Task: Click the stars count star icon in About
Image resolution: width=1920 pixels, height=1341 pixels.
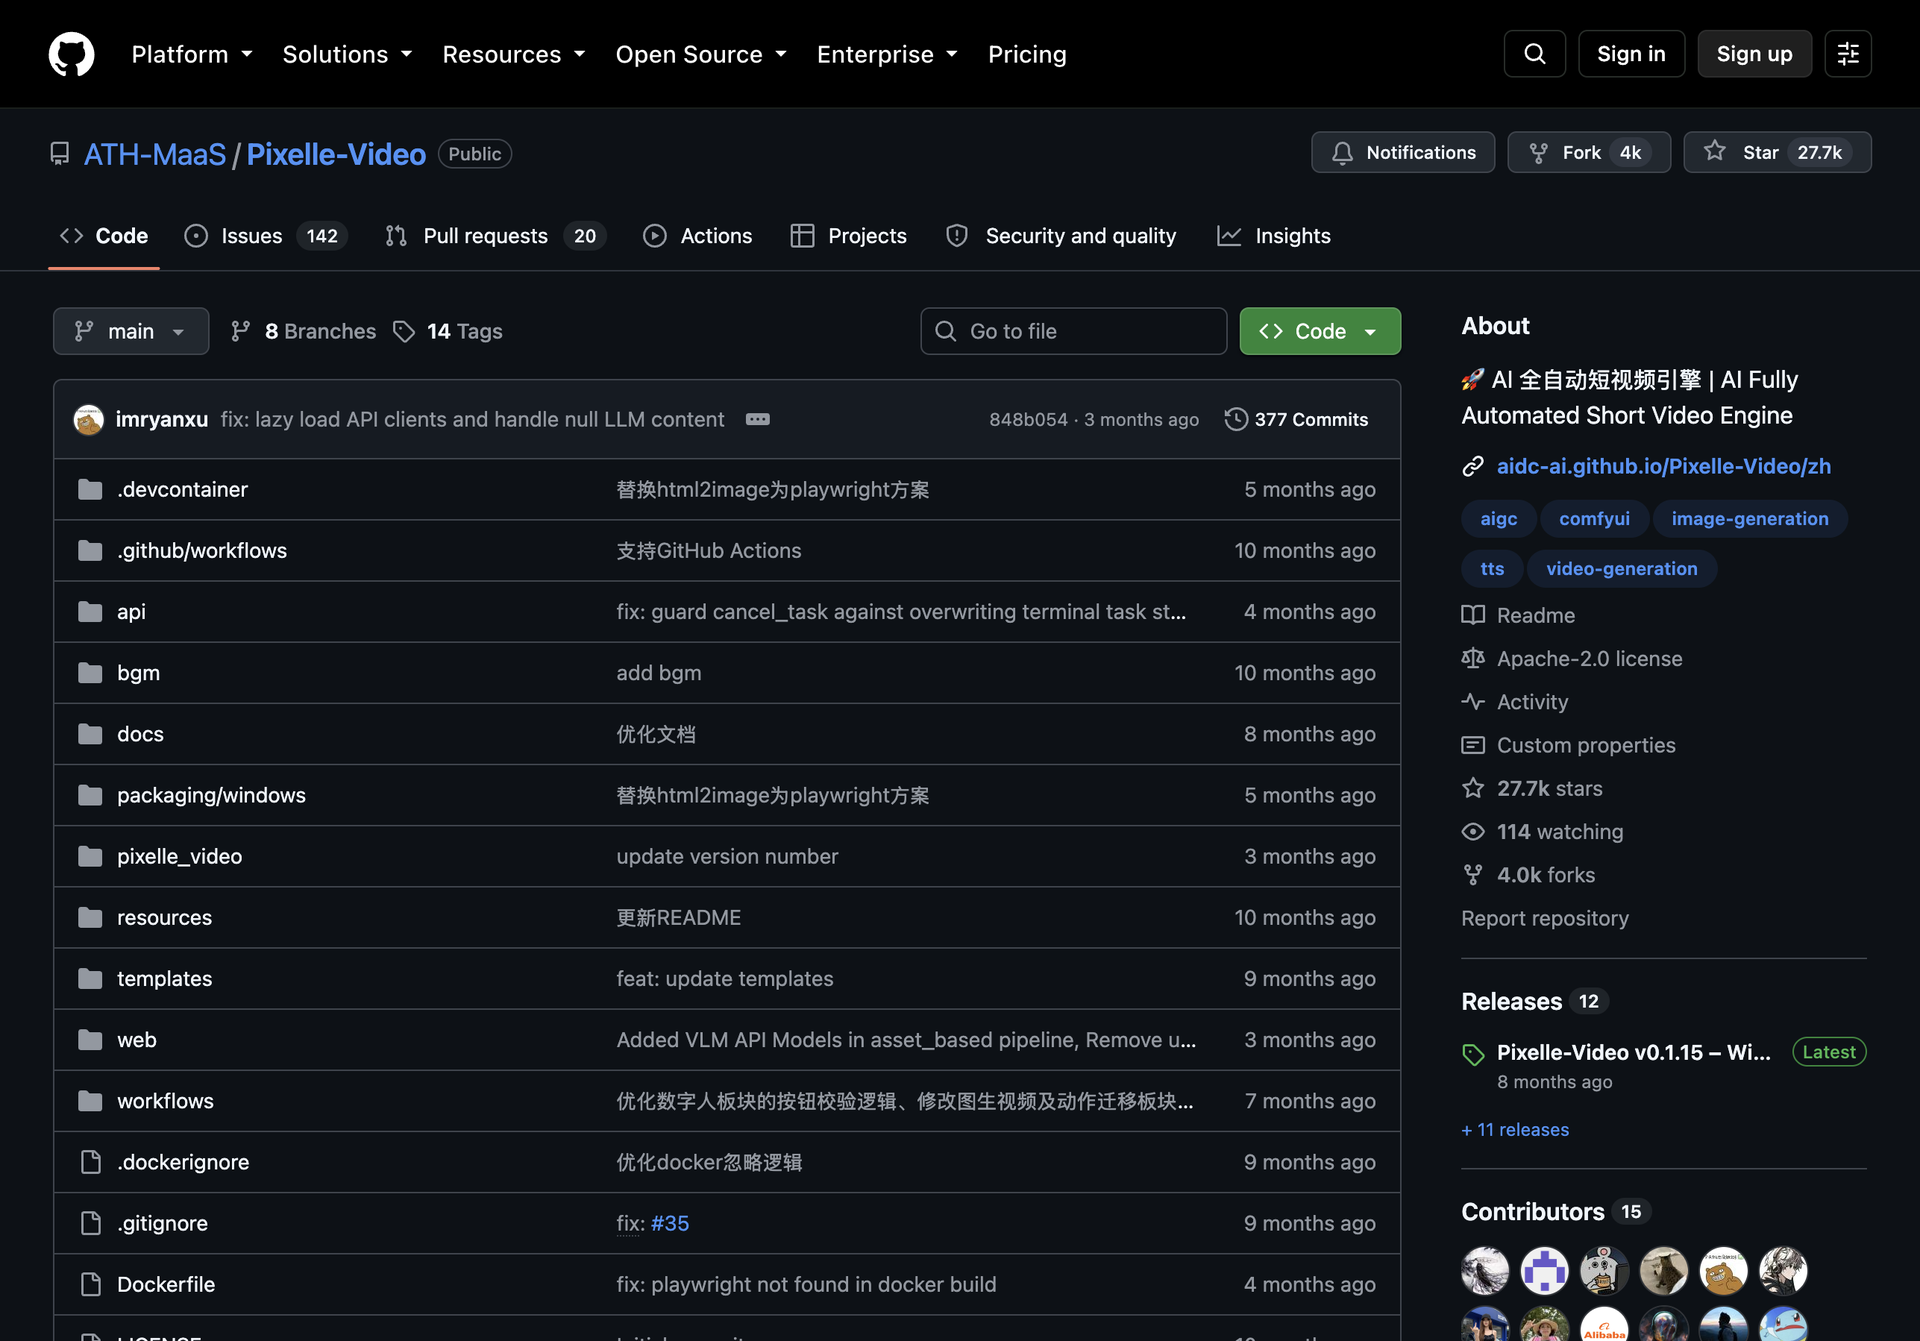Action: [1473, 788]
